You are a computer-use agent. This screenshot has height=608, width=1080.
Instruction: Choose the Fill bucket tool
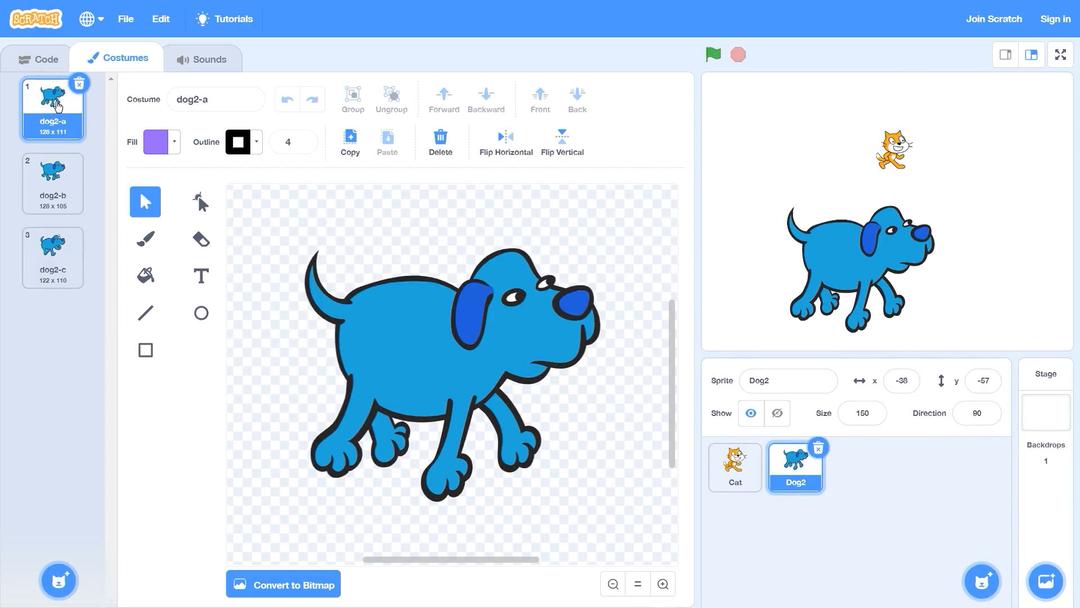point(145,276)
